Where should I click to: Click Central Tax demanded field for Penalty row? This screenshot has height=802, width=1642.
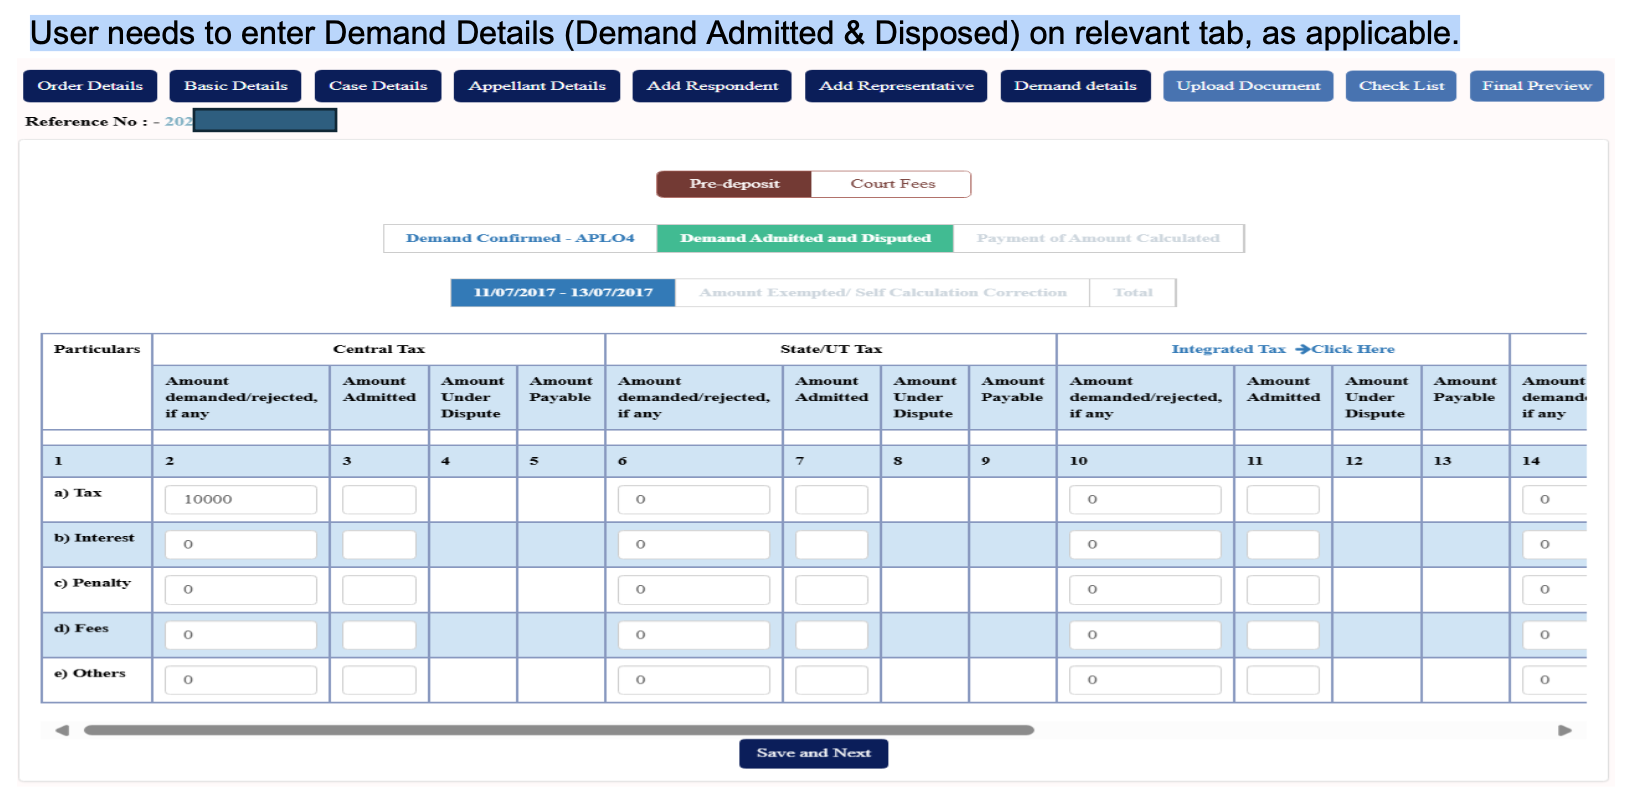click(241, 589)
